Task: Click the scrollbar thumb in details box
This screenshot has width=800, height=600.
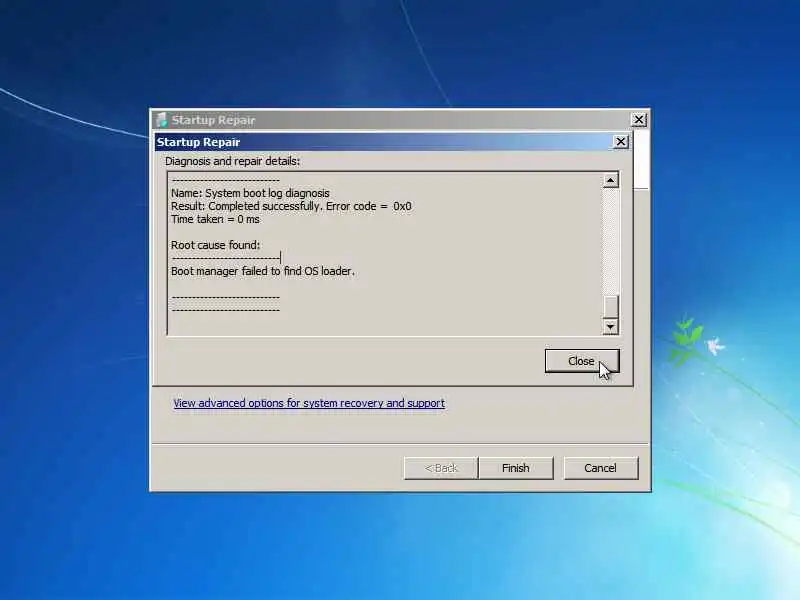Action: (610, 306)
